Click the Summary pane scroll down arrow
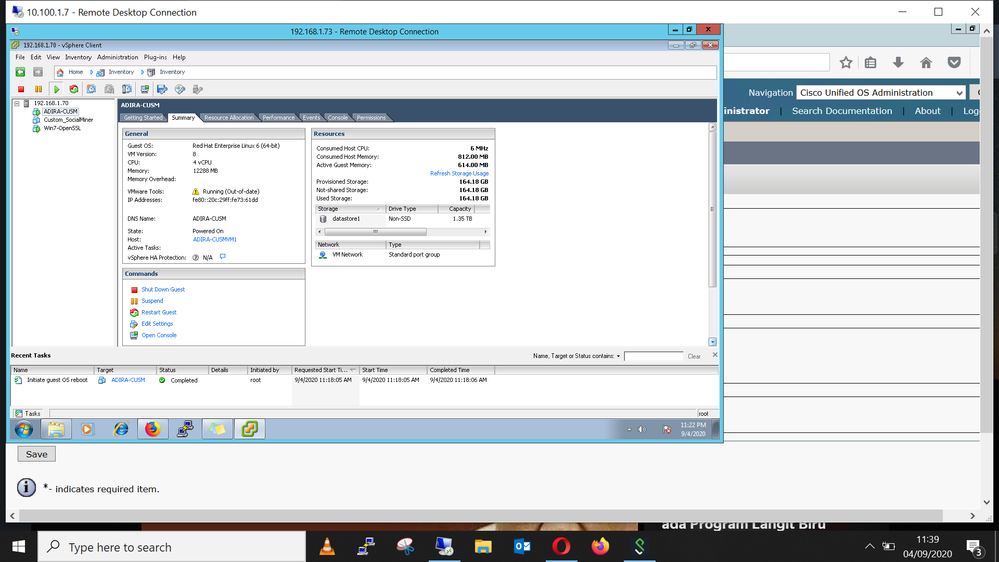Screen dimensions: 999x562 (x=712, y=342)
